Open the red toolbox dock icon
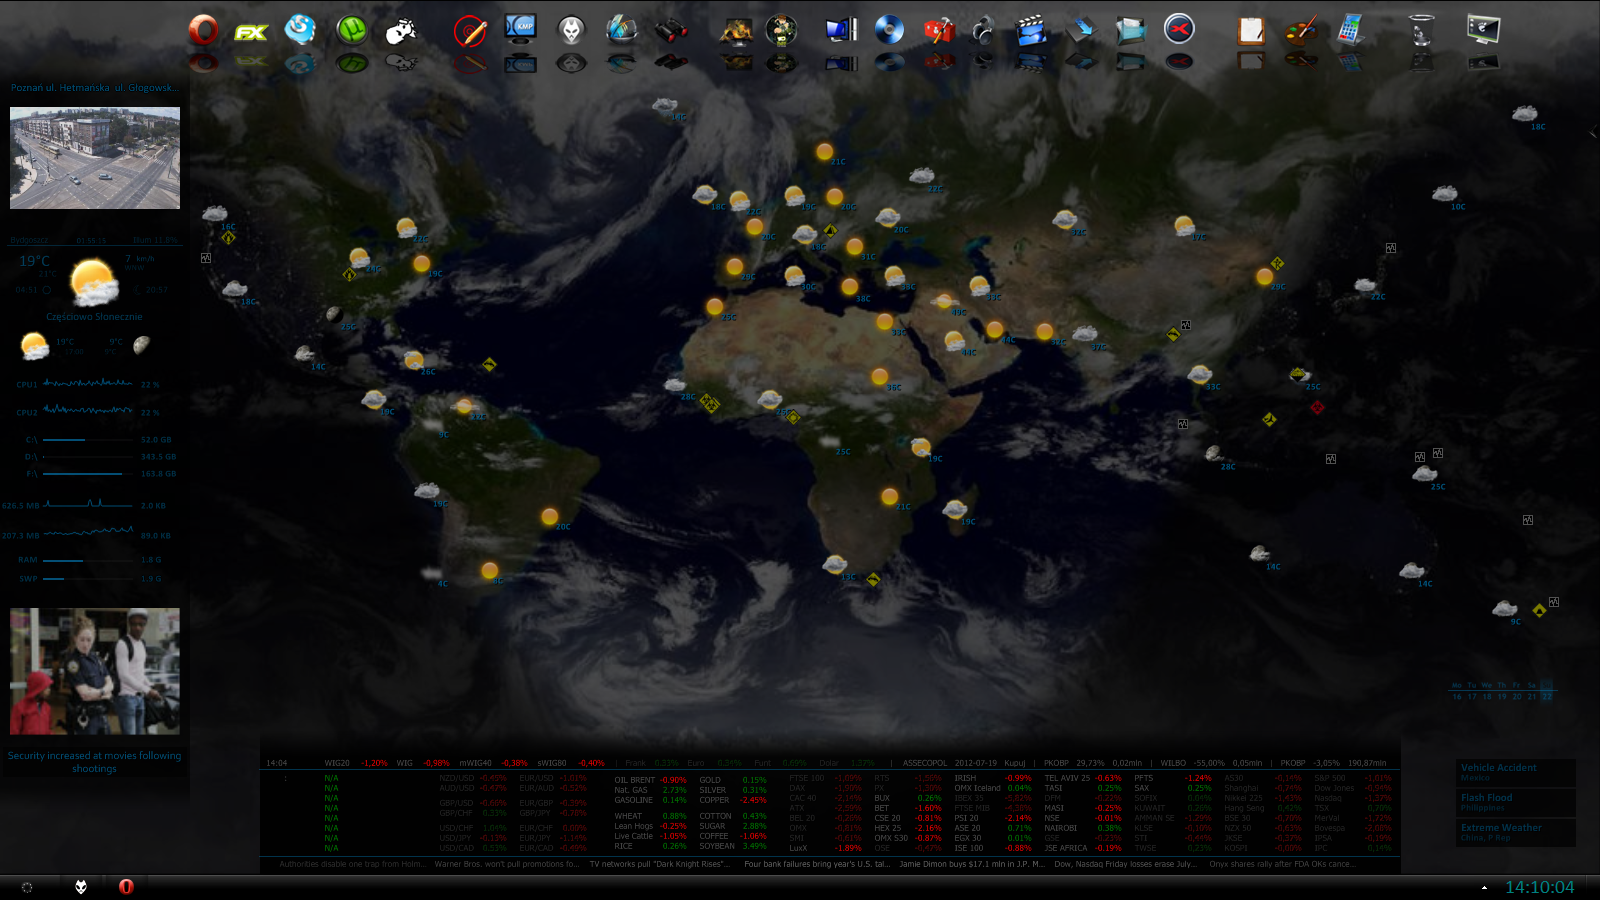Viewport: 1600px width, 900px height. 938,29
